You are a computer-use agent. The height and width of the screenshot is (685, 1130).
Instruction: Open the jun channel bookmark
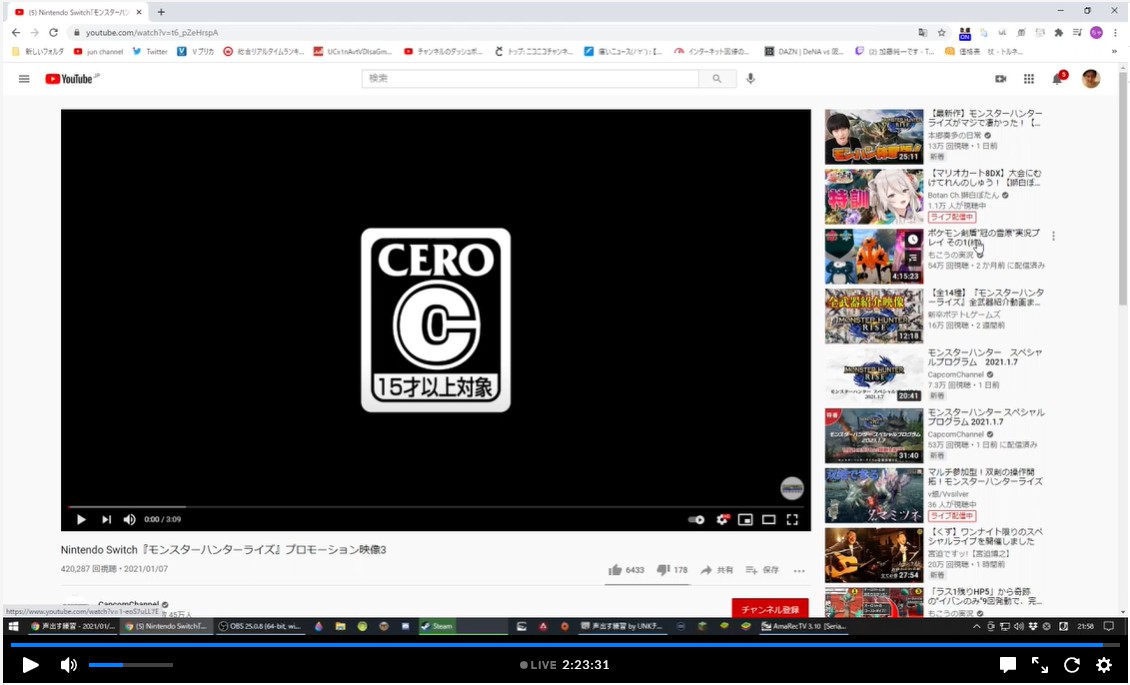click(x=99, y=52)
